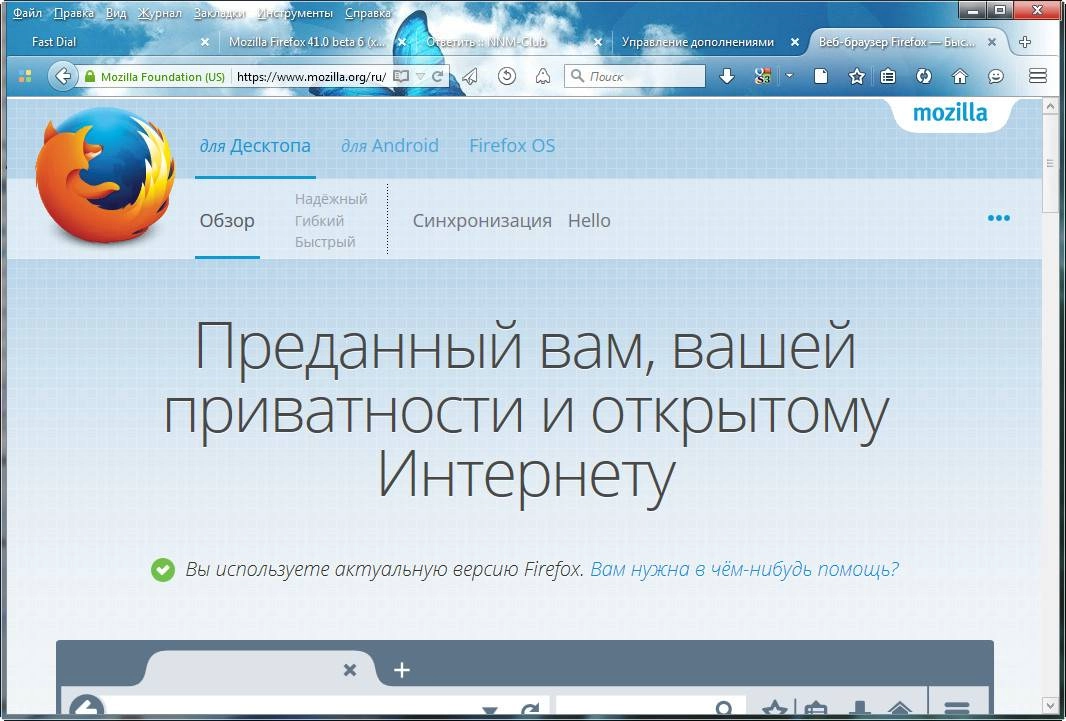
Task: Open the Firefox OS link
Action: tap(512, 145)
